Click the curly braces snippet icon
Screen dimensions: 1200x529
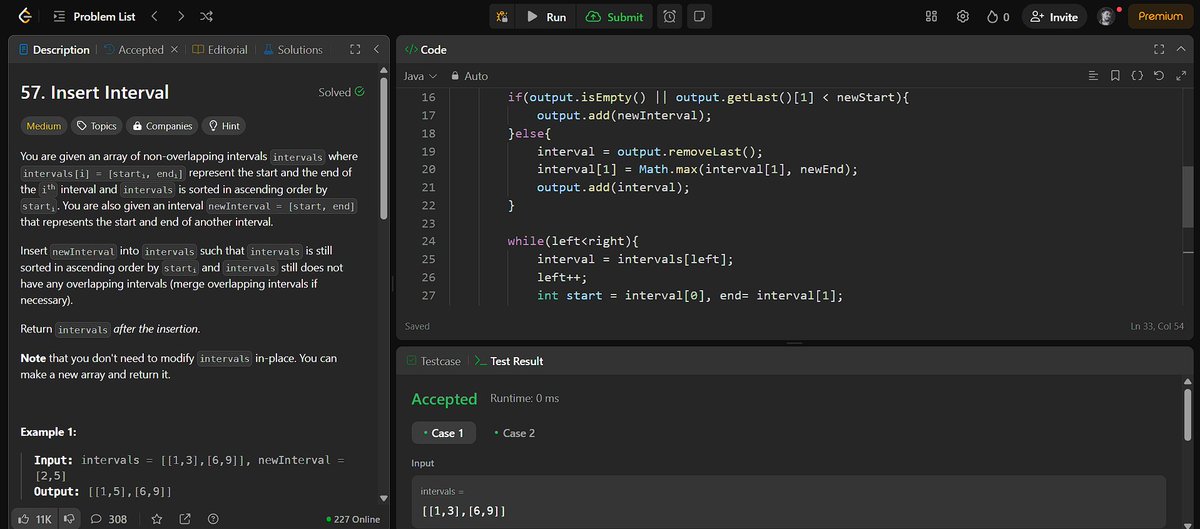coord(1137,76)
